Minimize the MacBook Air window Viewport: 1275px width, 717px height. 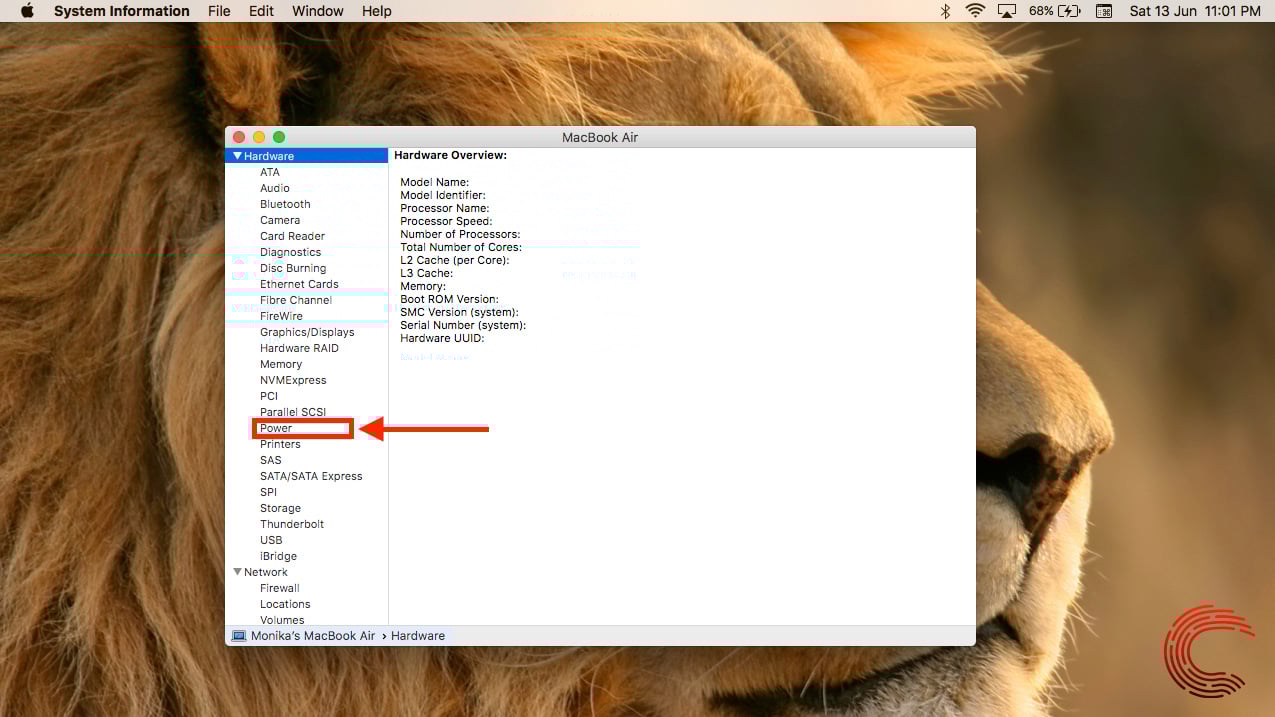tap(259, 137)
